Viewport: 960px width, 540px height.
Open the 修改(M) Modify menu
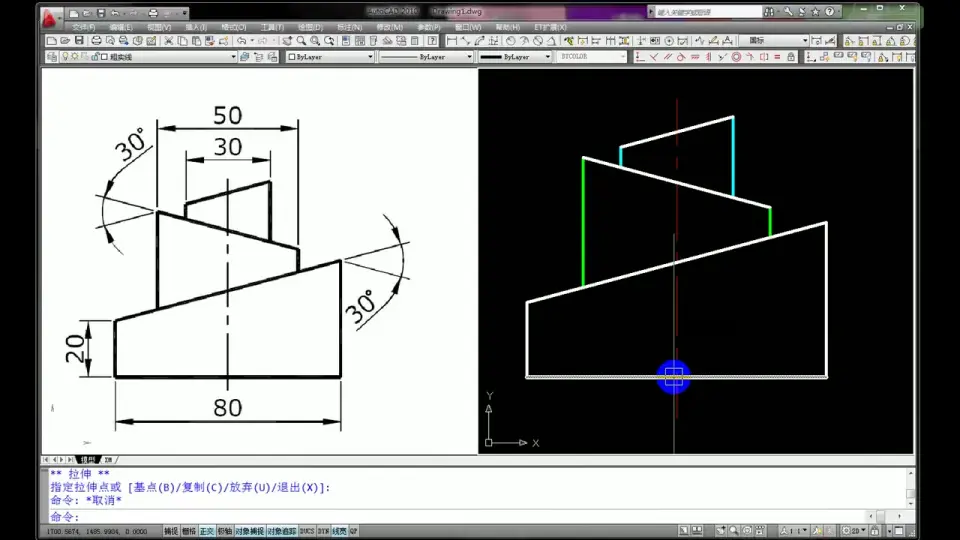(x=389, y=28)
